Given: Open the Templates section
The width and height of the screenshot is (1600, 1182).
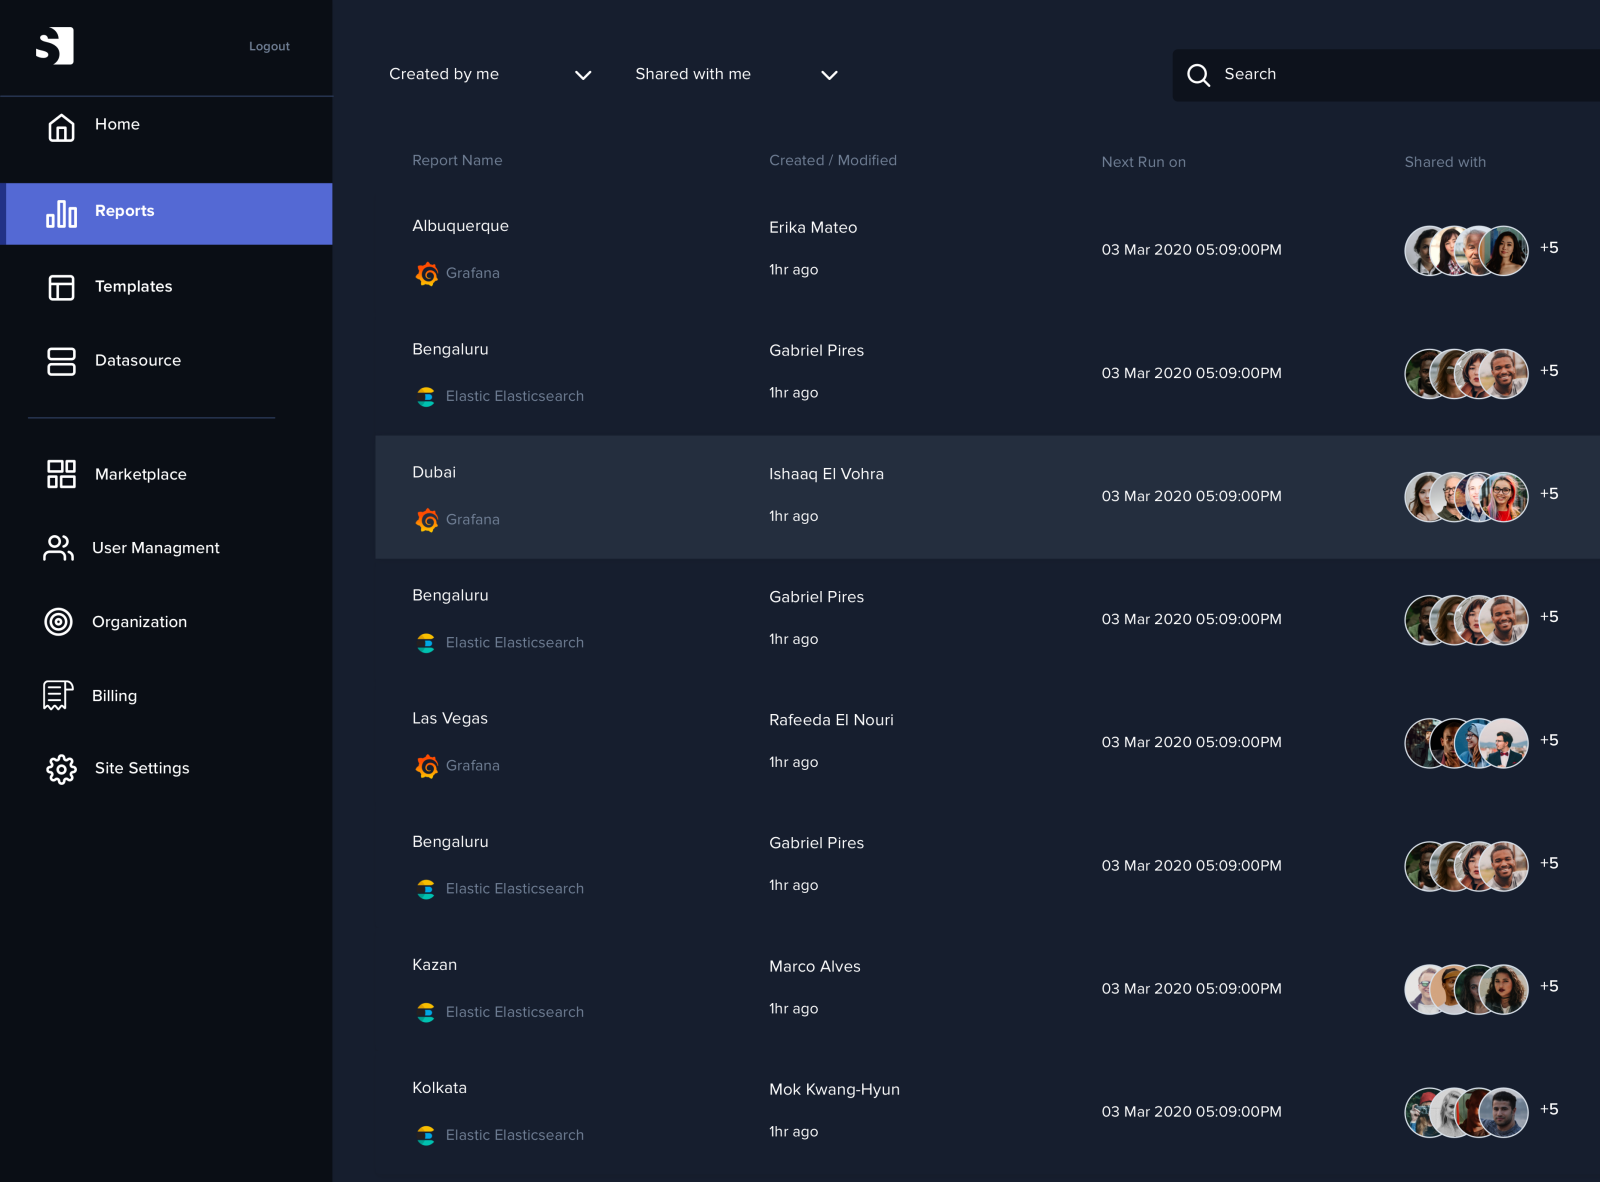Looking at the screenshot, I should pyautogui.click(x=61, y=288).
